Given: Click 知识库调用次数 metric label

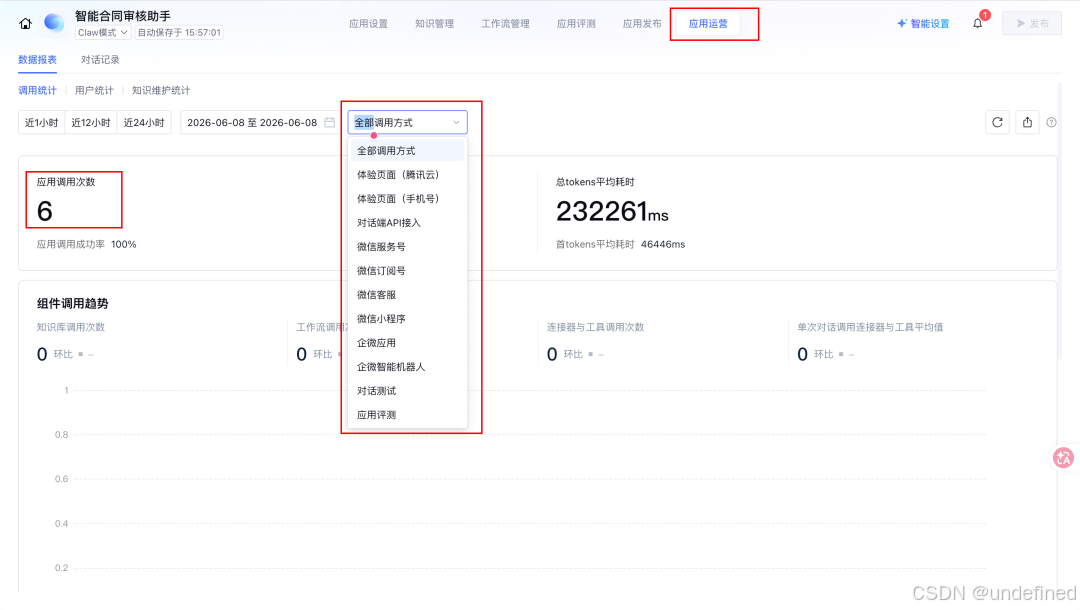Looking at the screenshot, I should pyautogui.click(x=70, y=327).
